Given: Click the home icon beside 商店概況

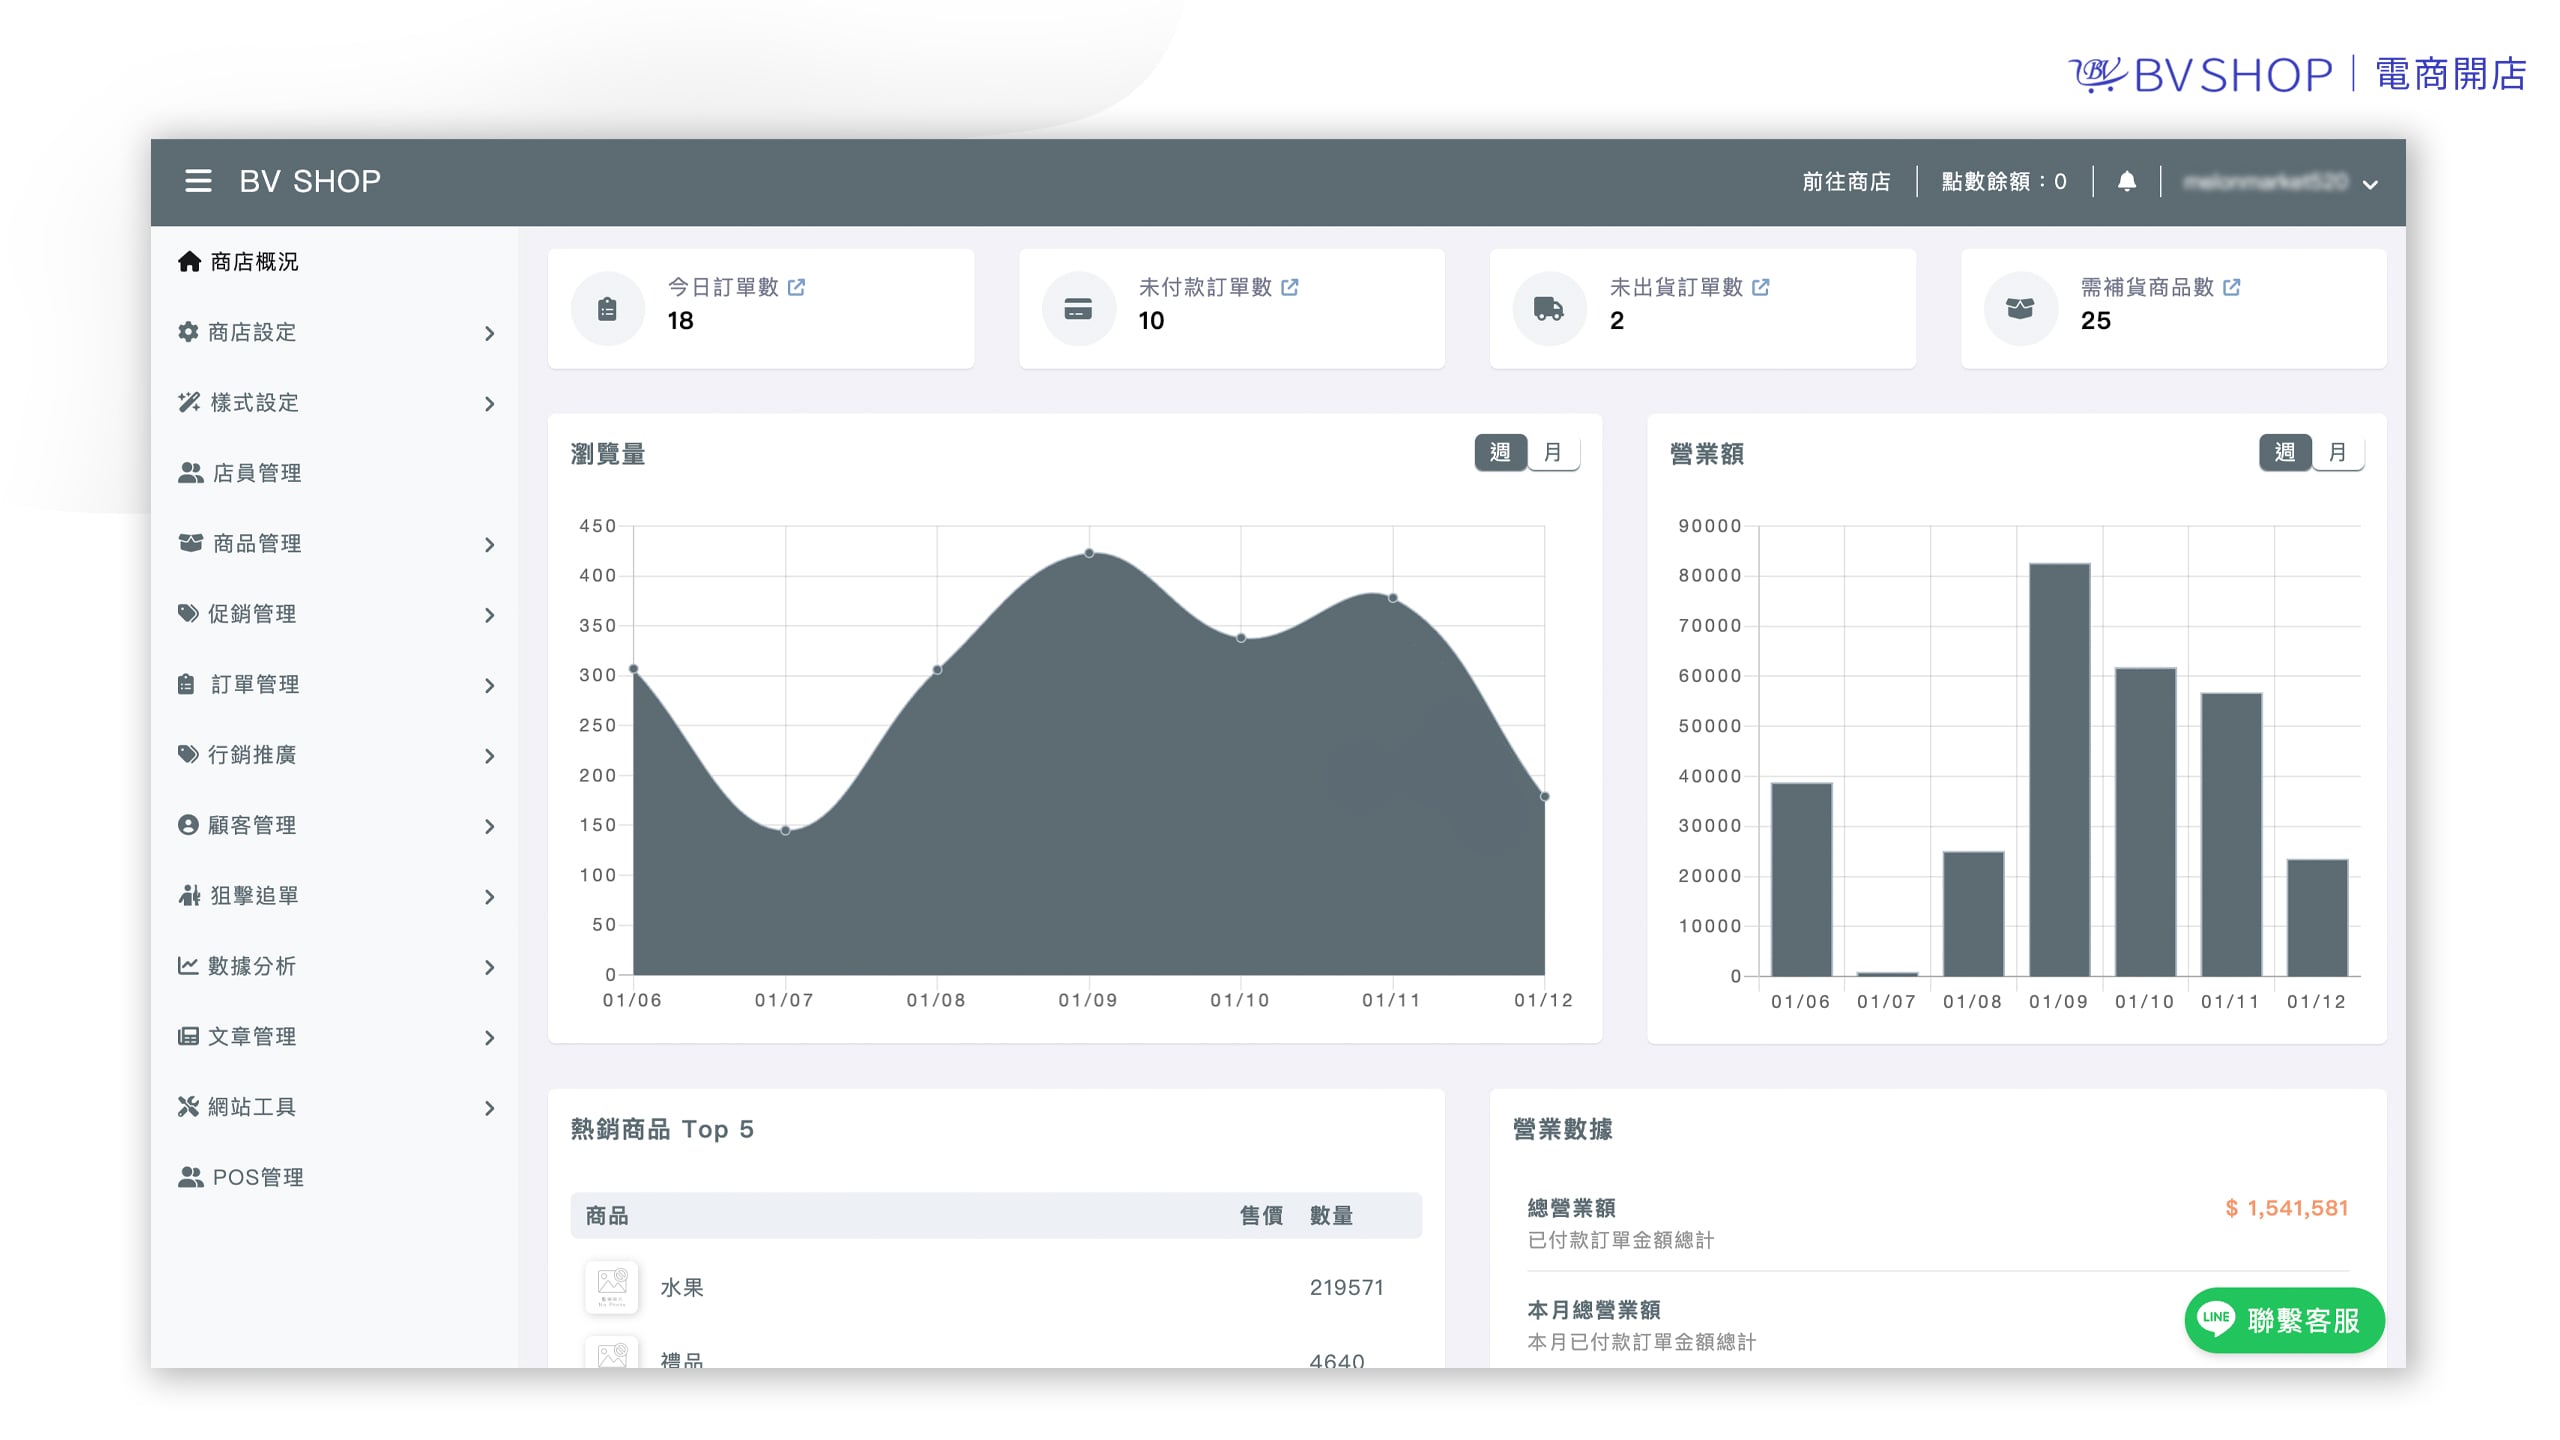Looking at the screenshot, I should coord(189,261).
